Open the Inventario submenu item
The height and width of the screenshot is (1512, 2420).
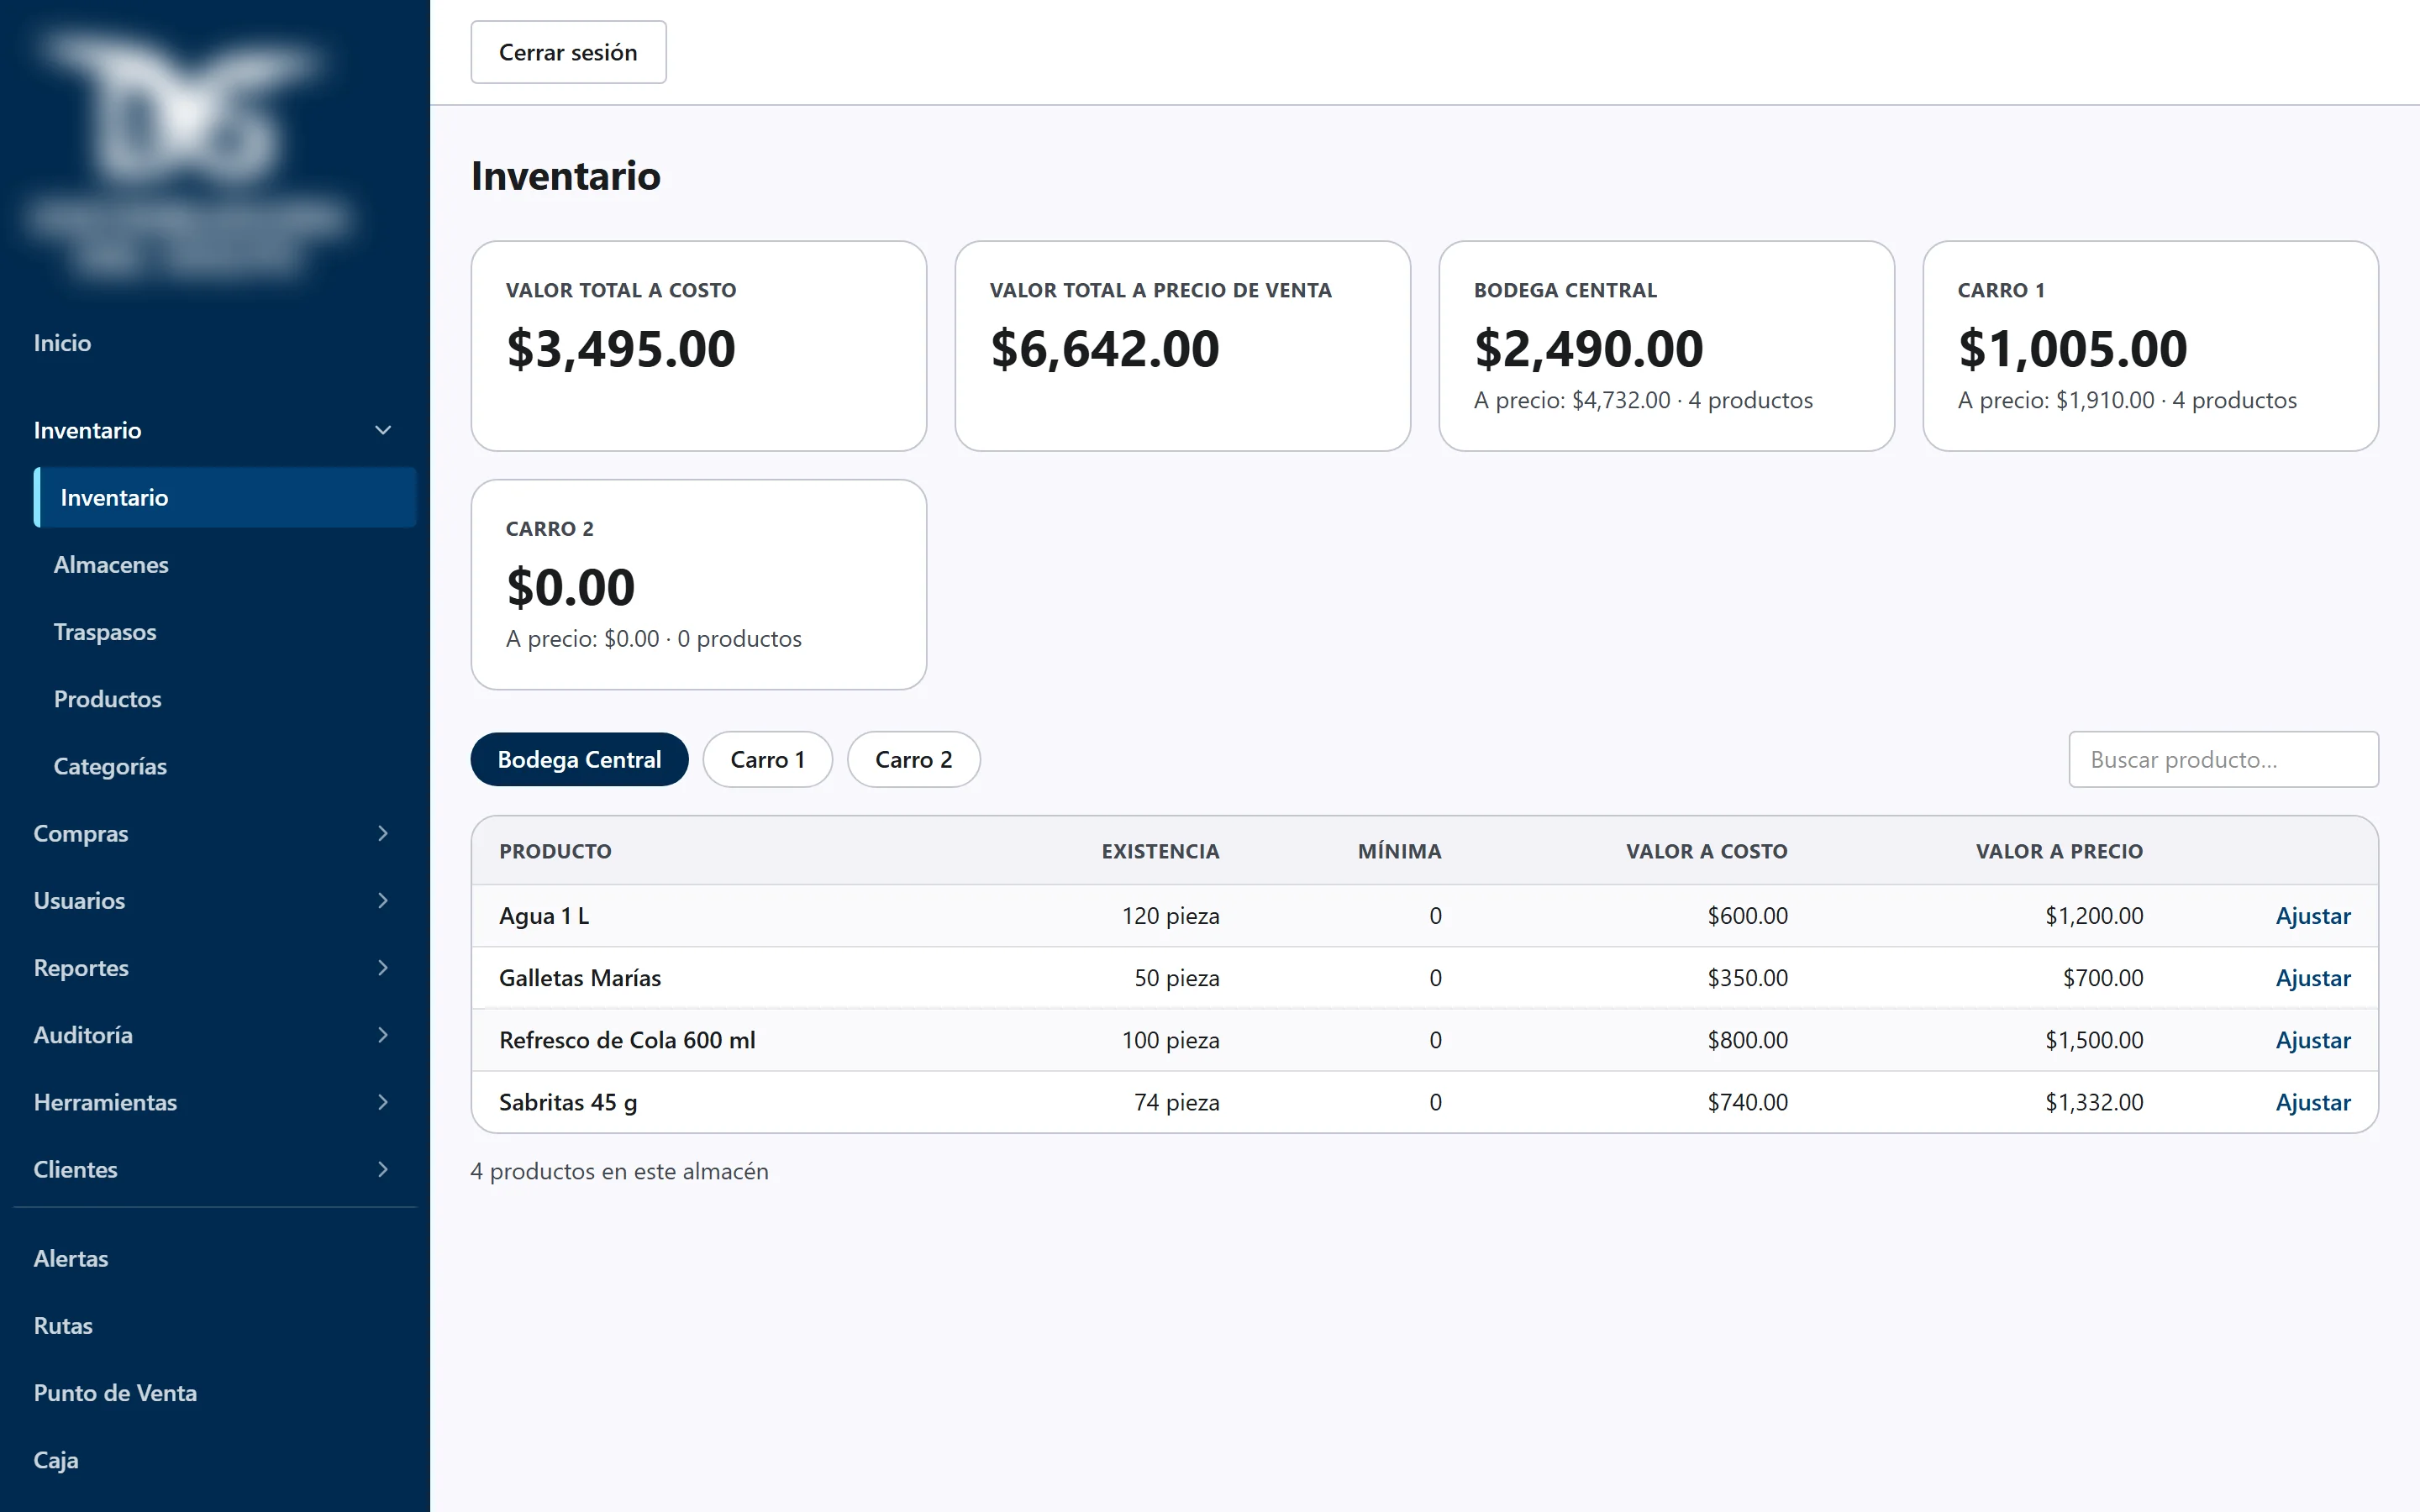click(x=225, y=497)
